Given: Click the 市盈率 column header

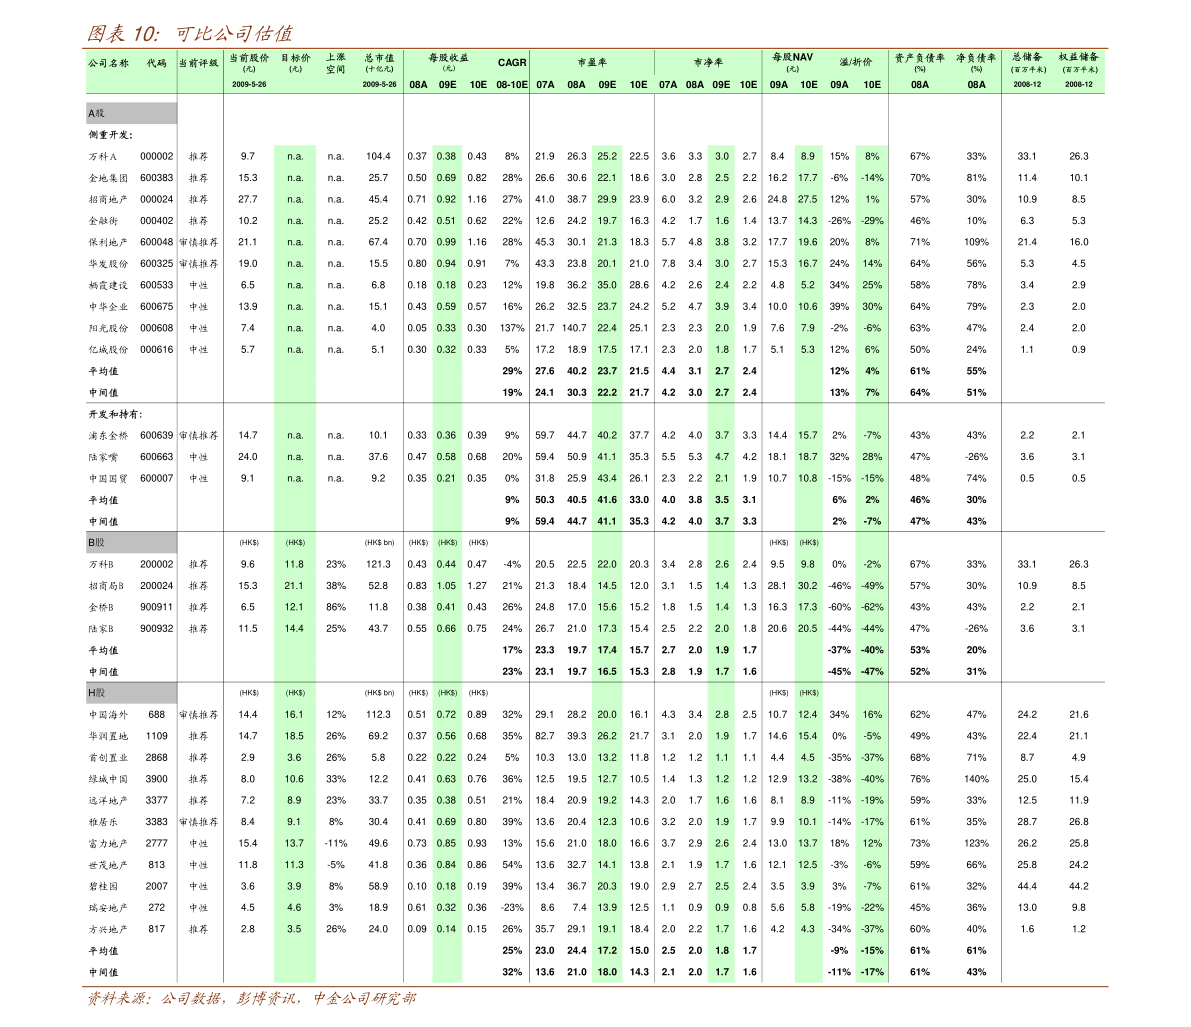Looking at the screenshot, I should pos(592,62).
